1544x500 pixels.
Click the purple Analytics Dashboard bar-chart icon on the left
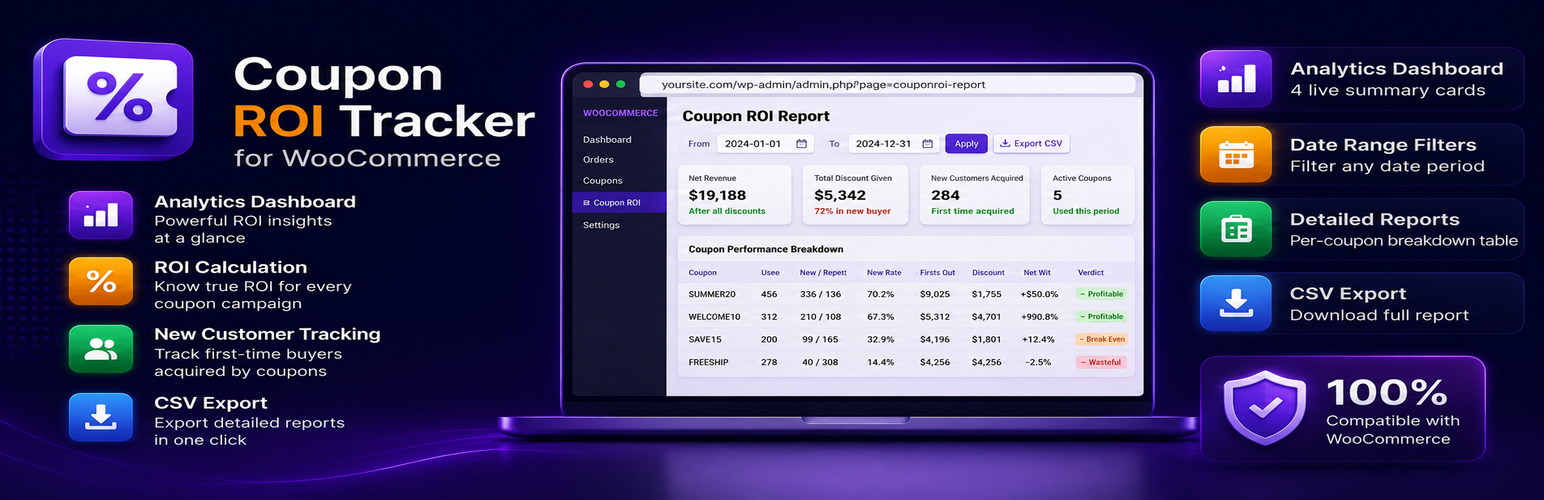coord(100,216)
